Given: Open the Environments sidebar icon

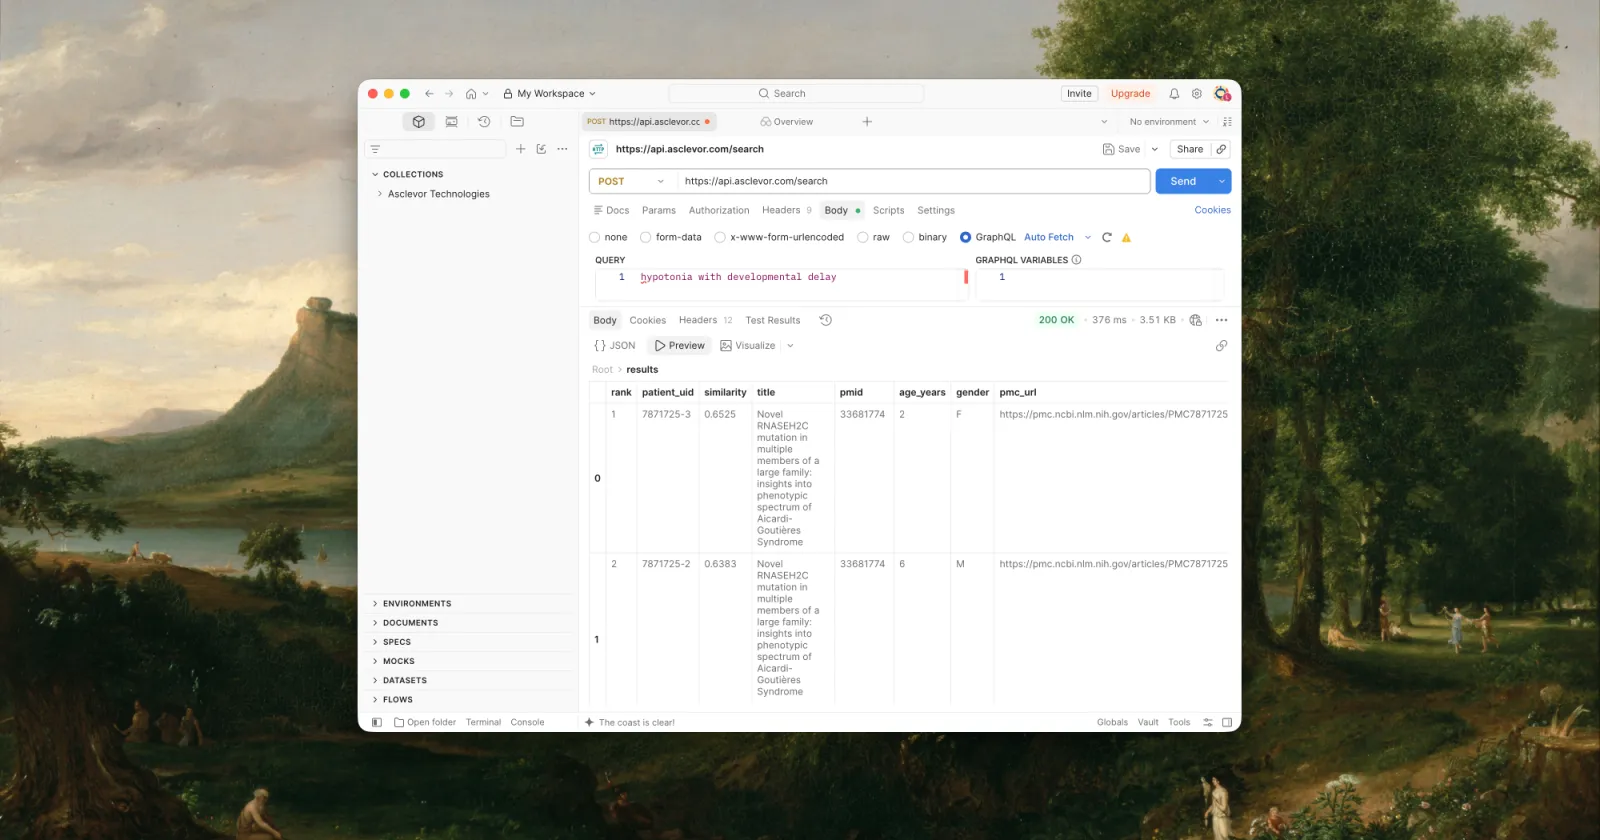Looking at the screenshot, I should click(452, 122).
